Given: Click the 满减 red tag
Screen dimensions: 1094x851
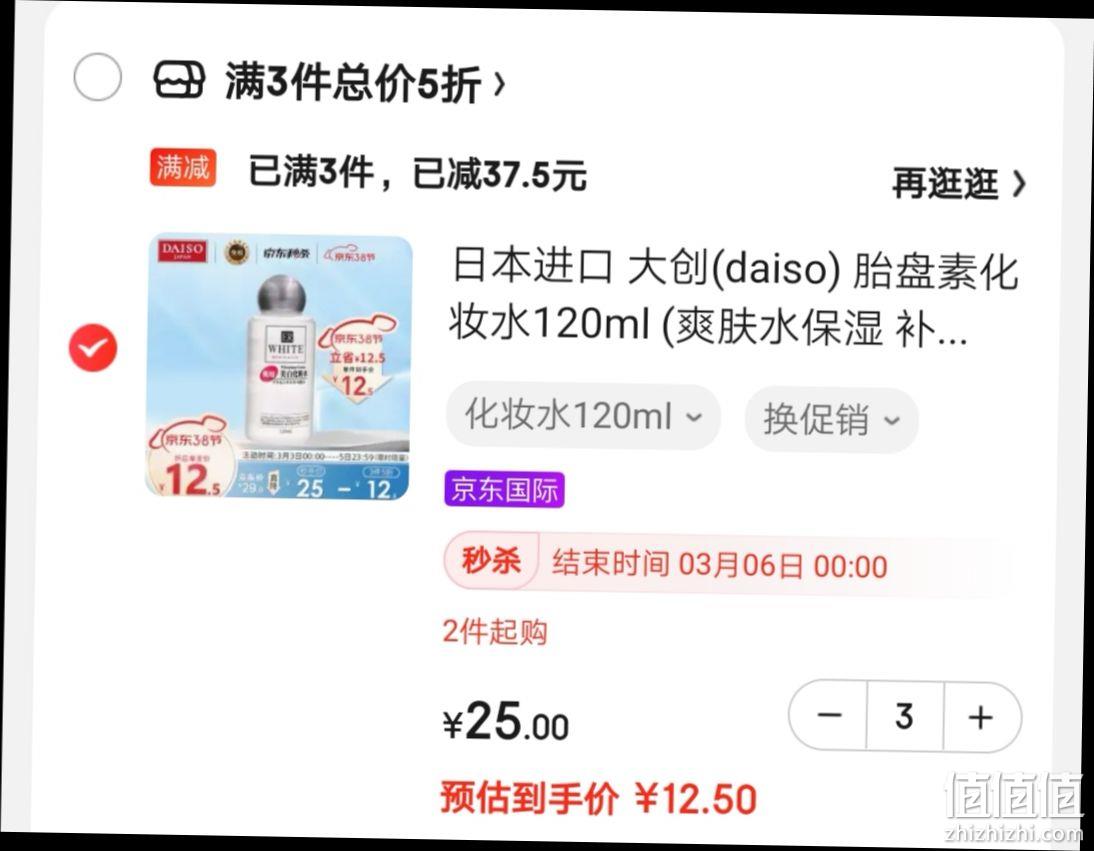Looking at the screenshot, I should pos(183,168).
